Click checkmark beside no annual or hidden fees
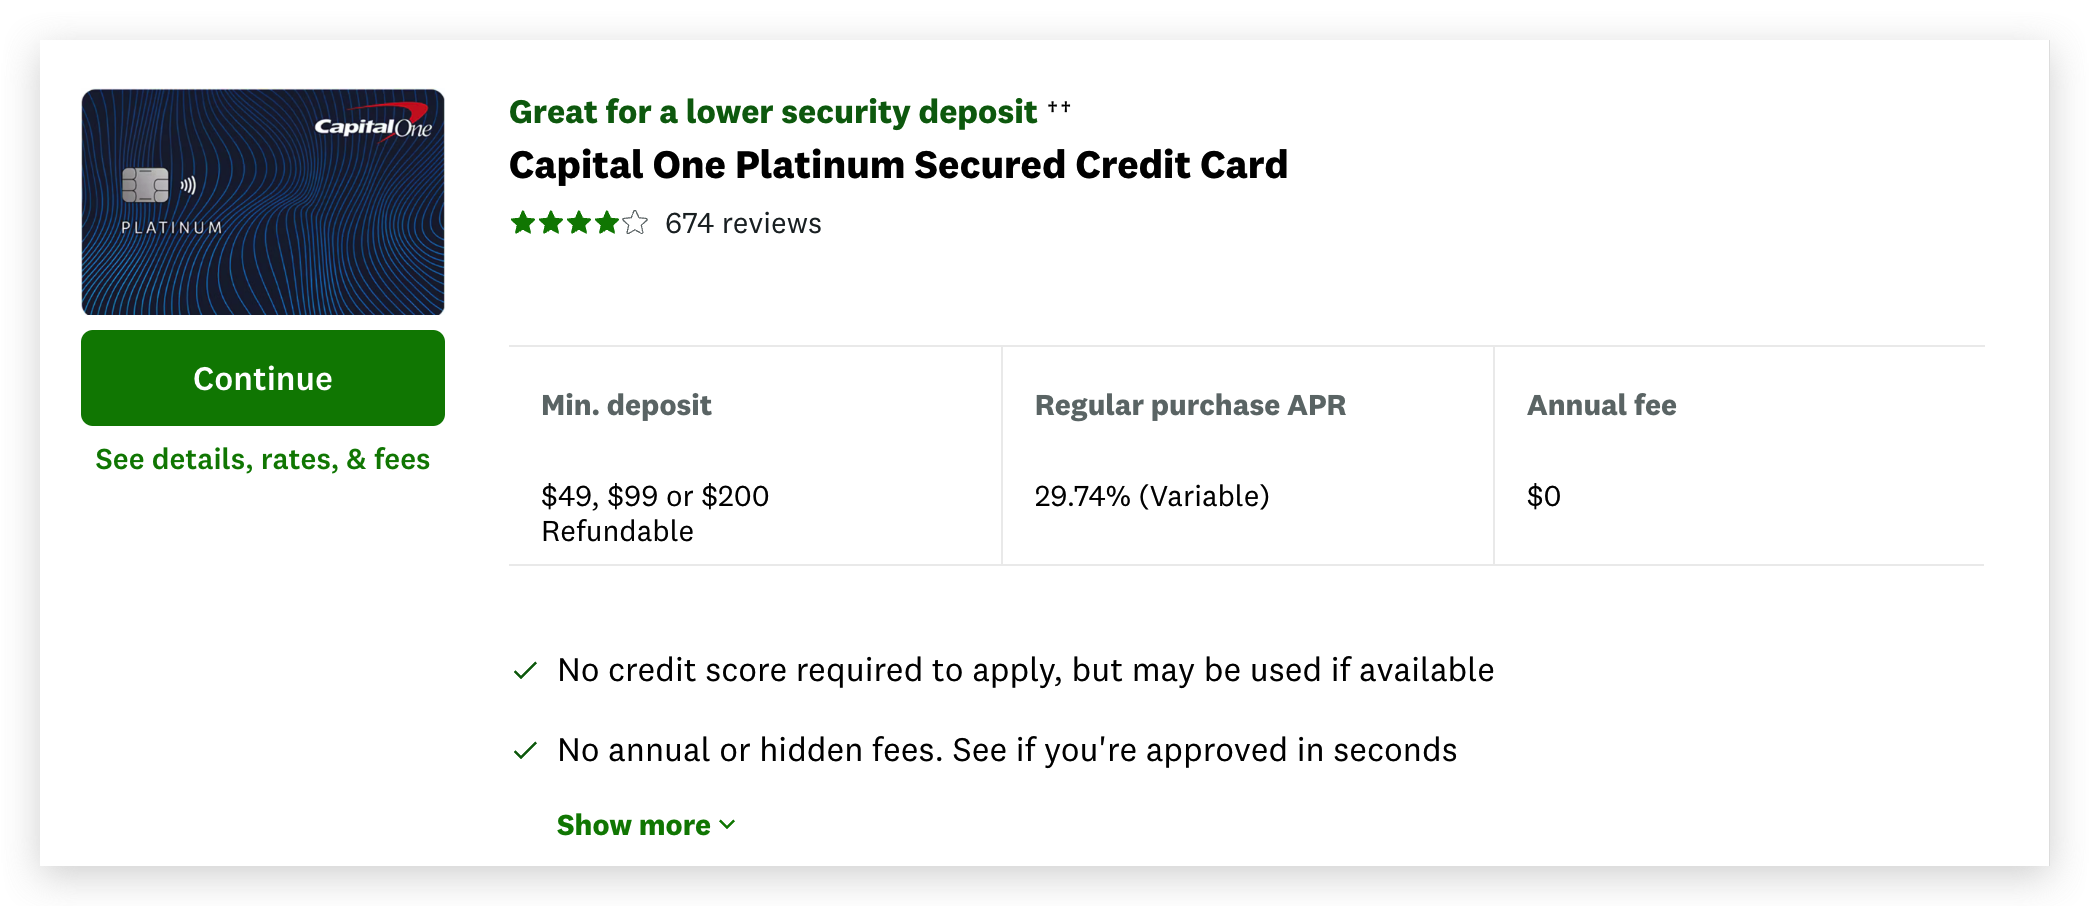Viewport: 2090px width, 906px height. pyautogui.click(x=525, y=751)
